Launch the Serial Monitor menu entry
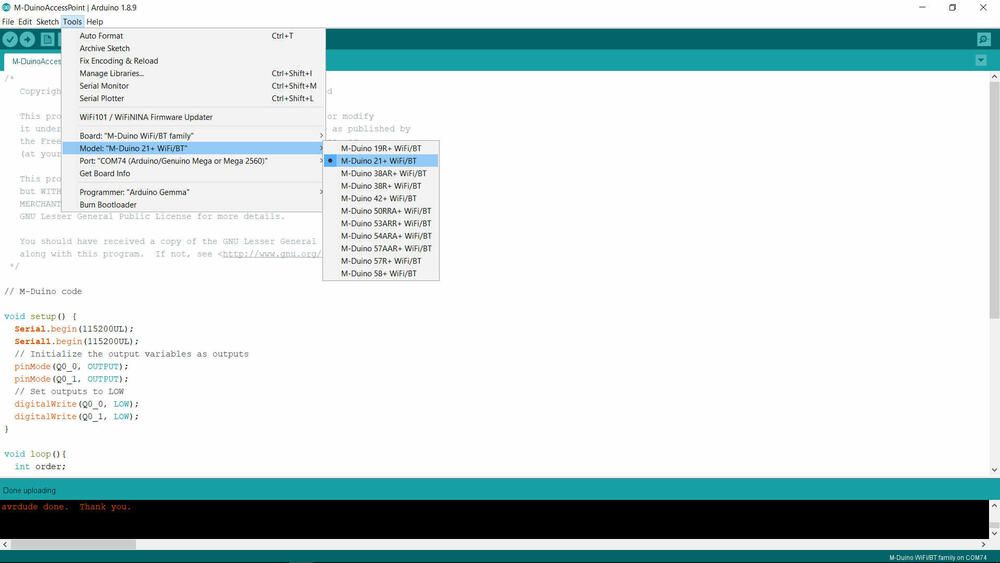 coord(193,86)
